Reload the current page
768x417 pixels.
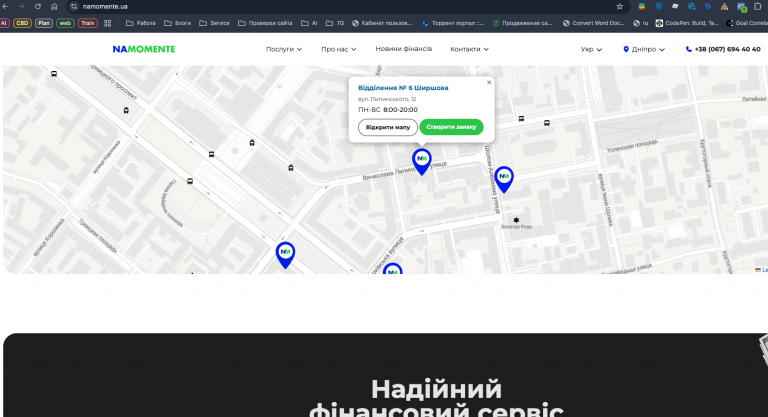tap(38, 6)
